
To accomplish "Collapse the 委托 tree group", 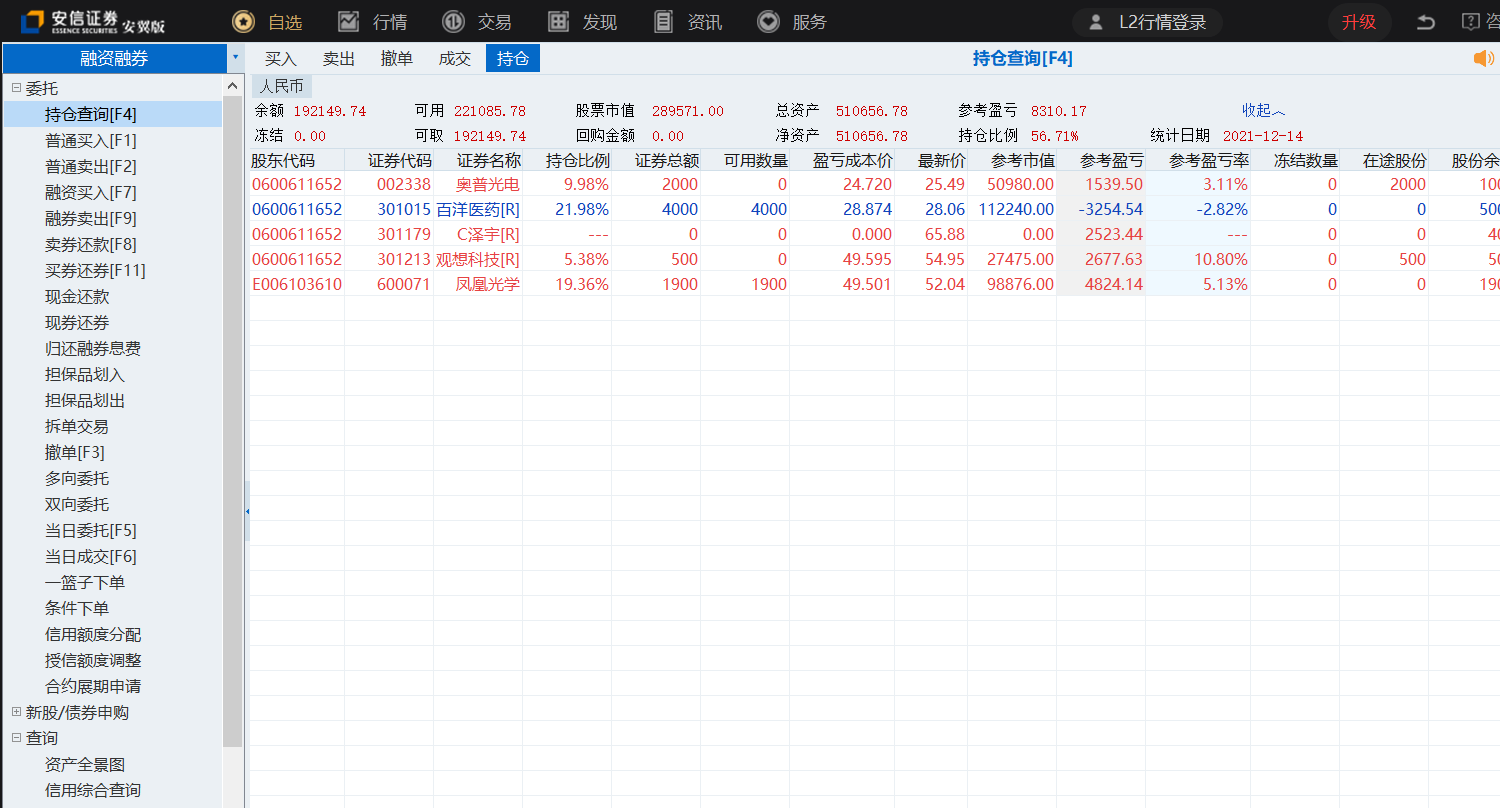I will tap(16, 88).
